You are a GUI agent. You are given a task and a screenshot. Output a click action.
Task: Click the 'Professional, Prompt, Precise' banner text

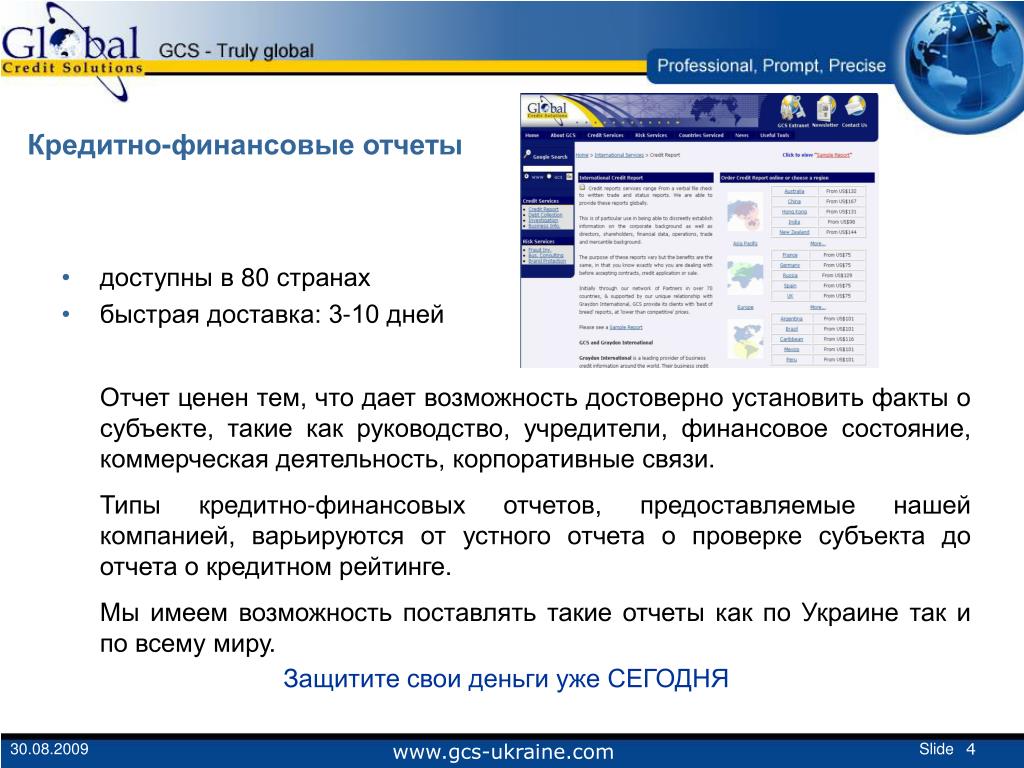point(771,65)
